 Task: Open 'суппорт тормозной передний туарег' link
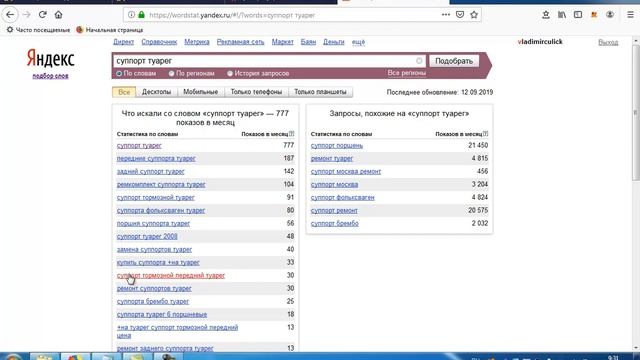coord(171,276)
